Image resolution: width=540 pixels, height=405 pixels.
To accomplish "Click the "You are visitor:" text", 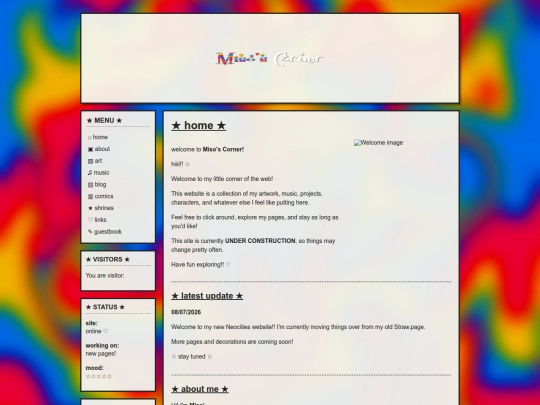I will point(105,276).
